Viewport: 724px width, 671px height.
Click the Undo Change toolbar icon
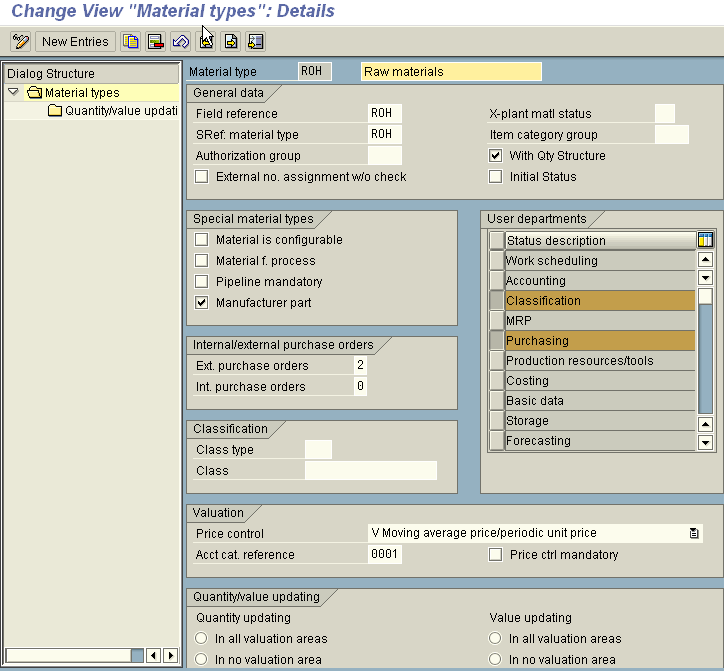[x=181, y=42]
